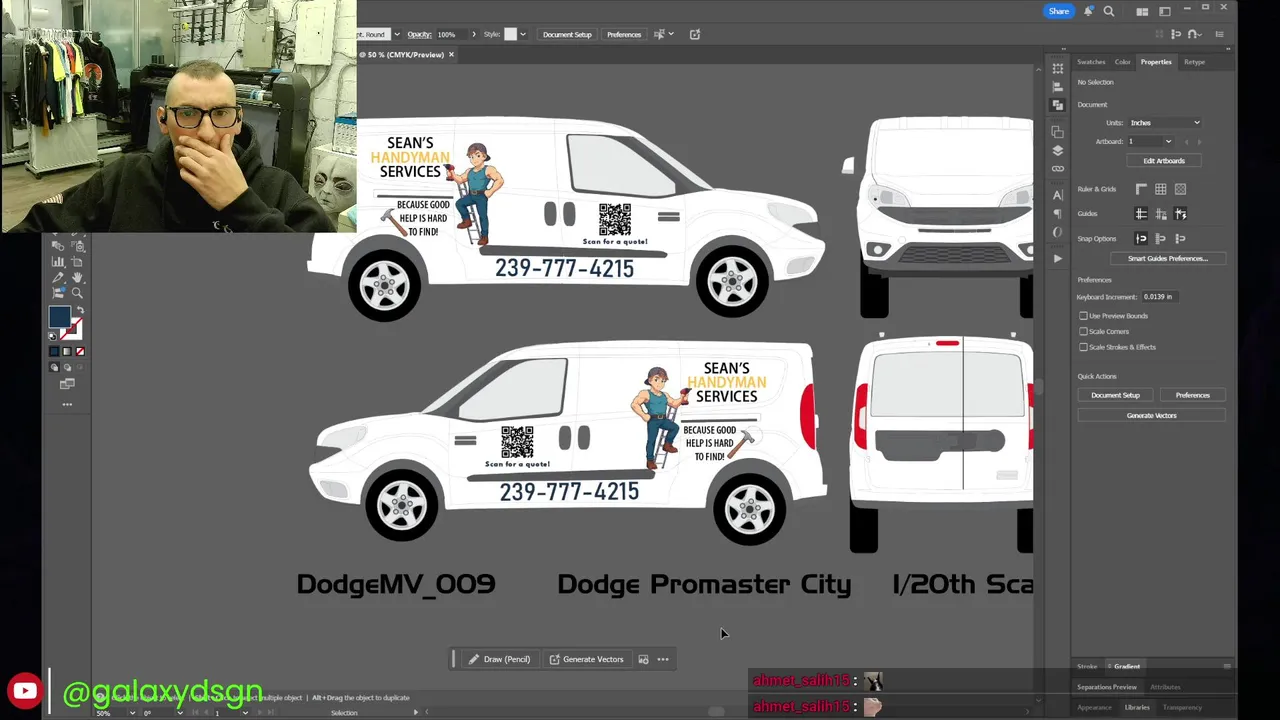Click the search magnifier icon at top
Image resolution: width=1280 pixels, height=720 pixels.
pyautogui.click(x=1108, y=11)
